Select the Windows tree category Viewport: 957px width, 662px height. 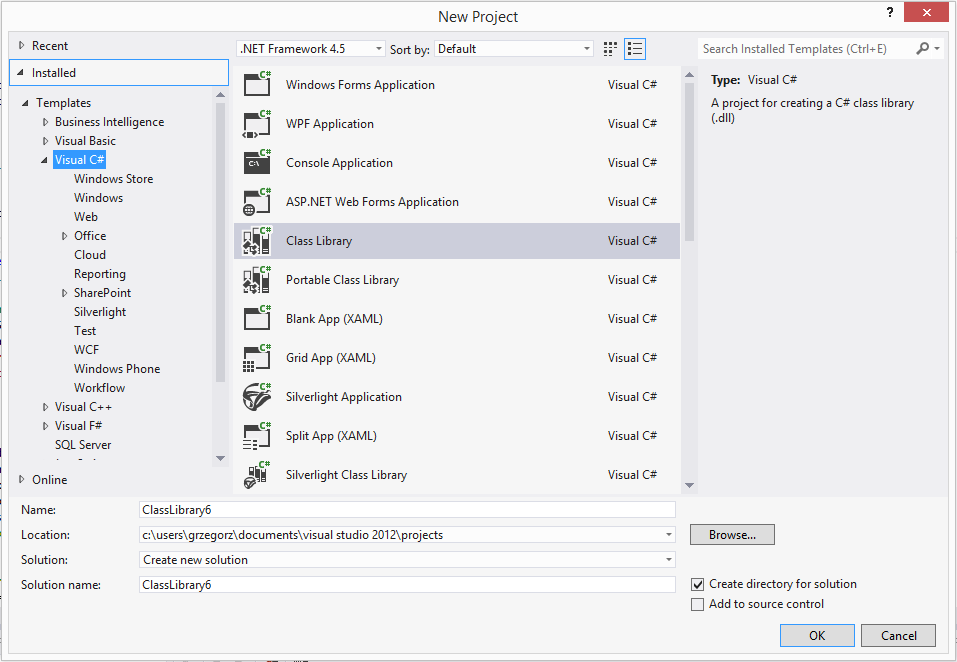click(x=98, y=198)
